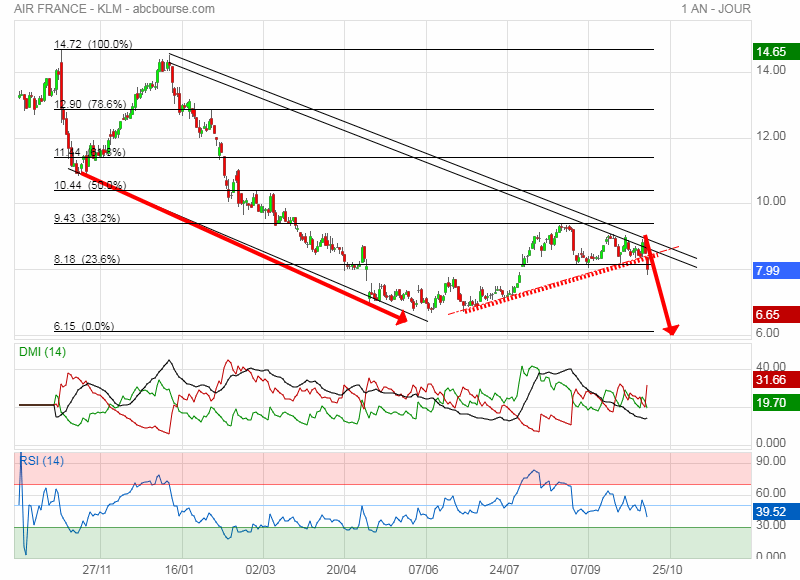Click the red 6.65 target price tag
Screen dimensions: 800x580
click(772, 315)
